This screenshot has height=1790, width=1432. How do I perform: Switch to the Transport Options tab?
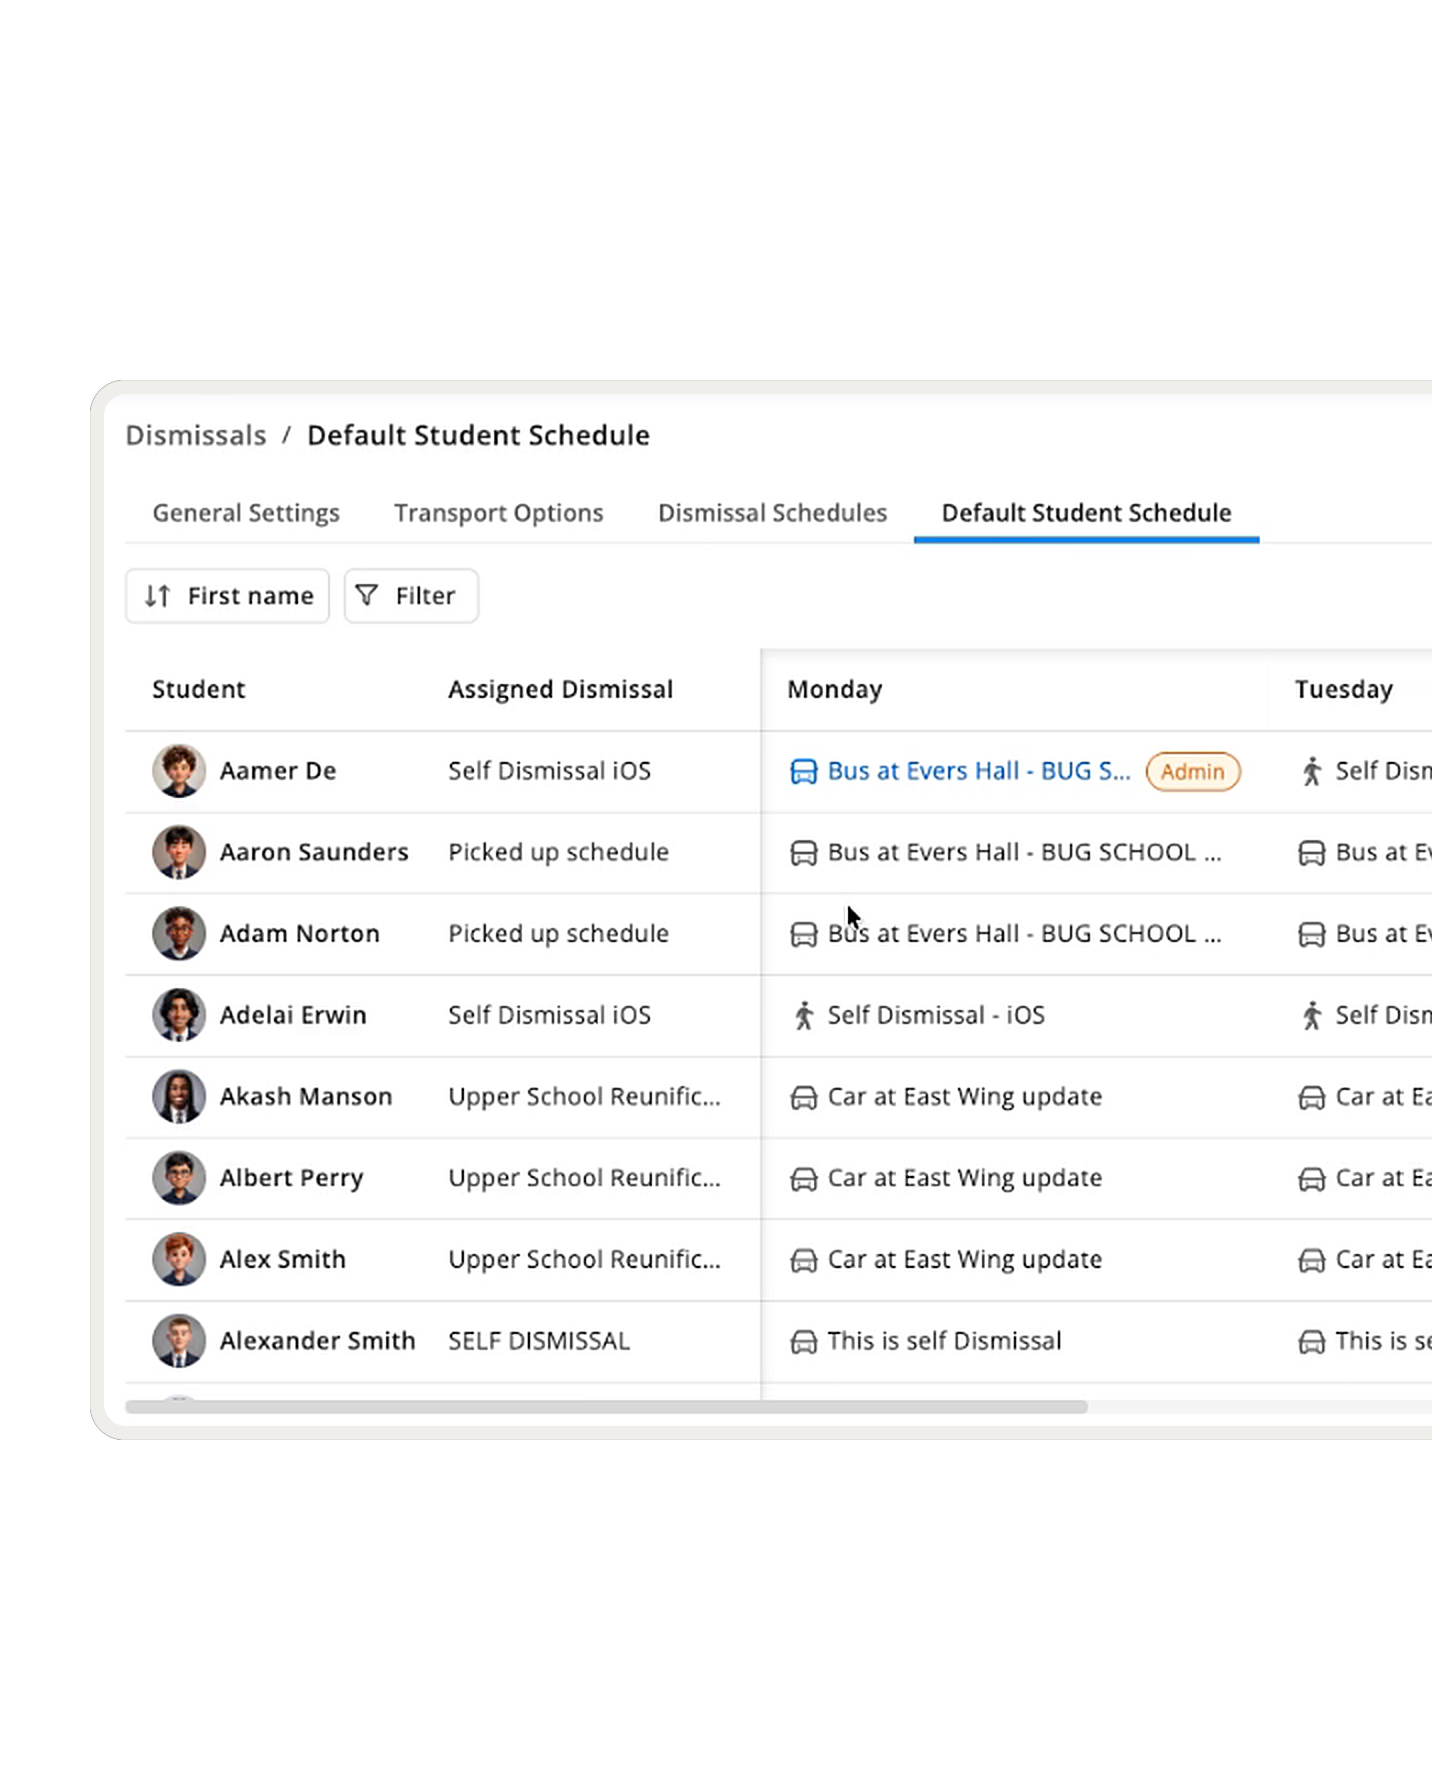point(499,513)
